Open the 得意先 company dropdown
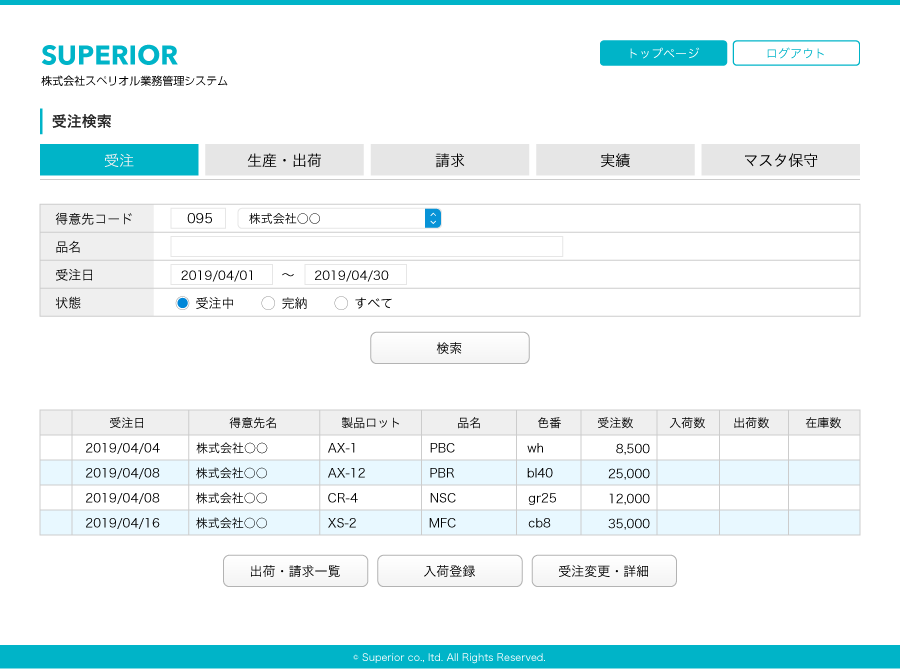This screenshot has width=900, height=669. (432, 218)
